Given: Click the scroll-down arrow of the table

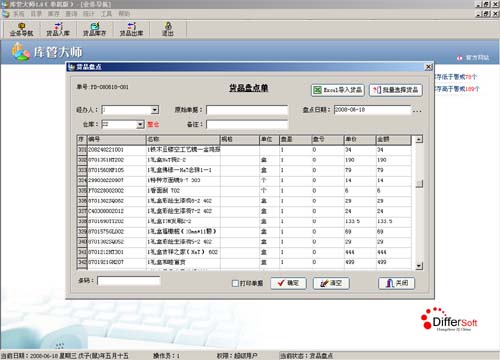Looking at the screenshot, I should tap(419, 266).
